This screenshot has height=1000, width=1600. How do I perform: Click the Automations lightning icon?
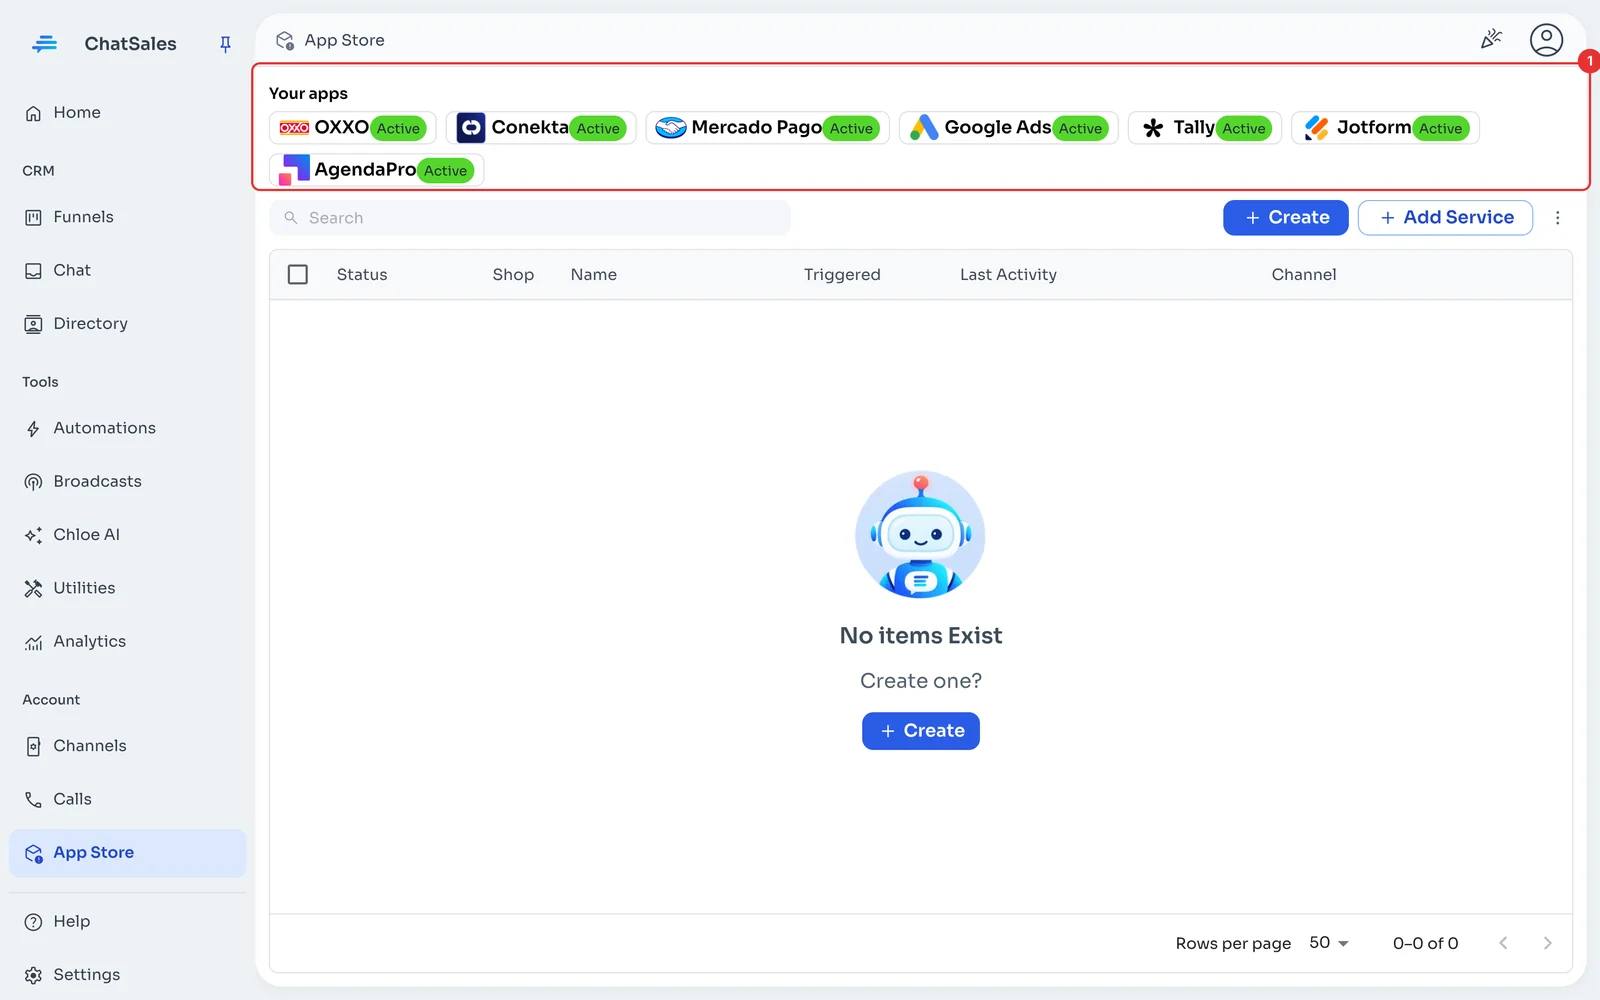pyautogui.click(x=33, y=429)
